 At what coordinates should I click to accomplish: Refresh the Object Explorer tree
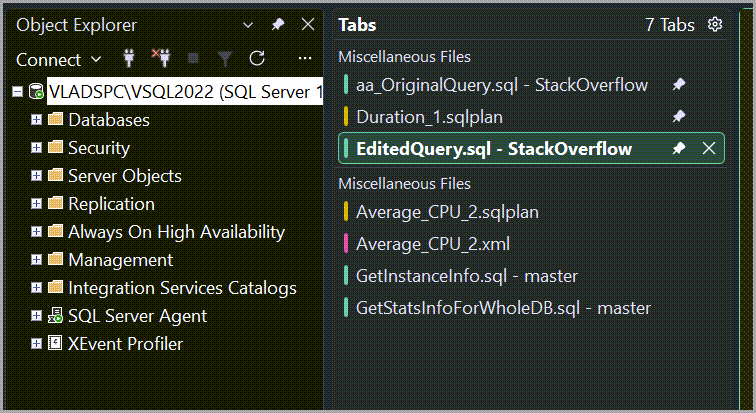tap(257, 59)
